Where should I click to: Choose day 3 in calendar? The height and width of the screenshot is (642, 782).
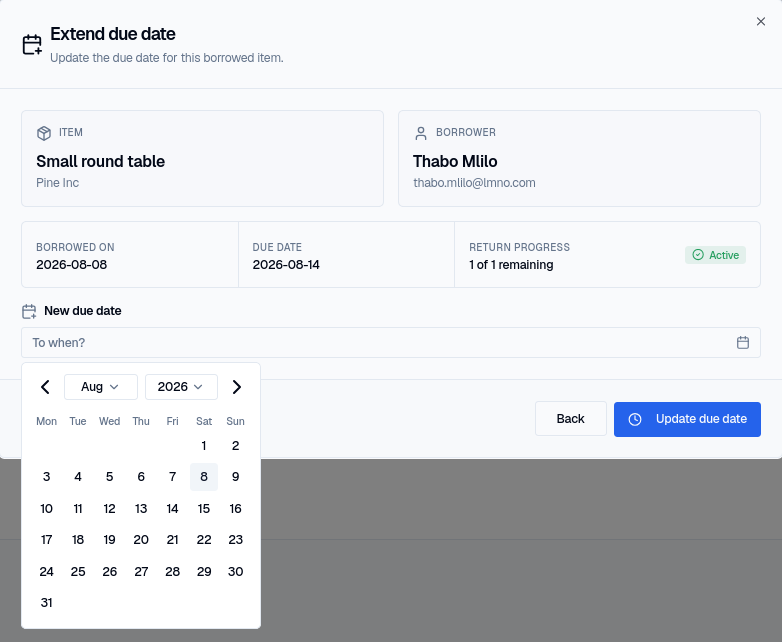pyautogui.click(x=46, y=477)
